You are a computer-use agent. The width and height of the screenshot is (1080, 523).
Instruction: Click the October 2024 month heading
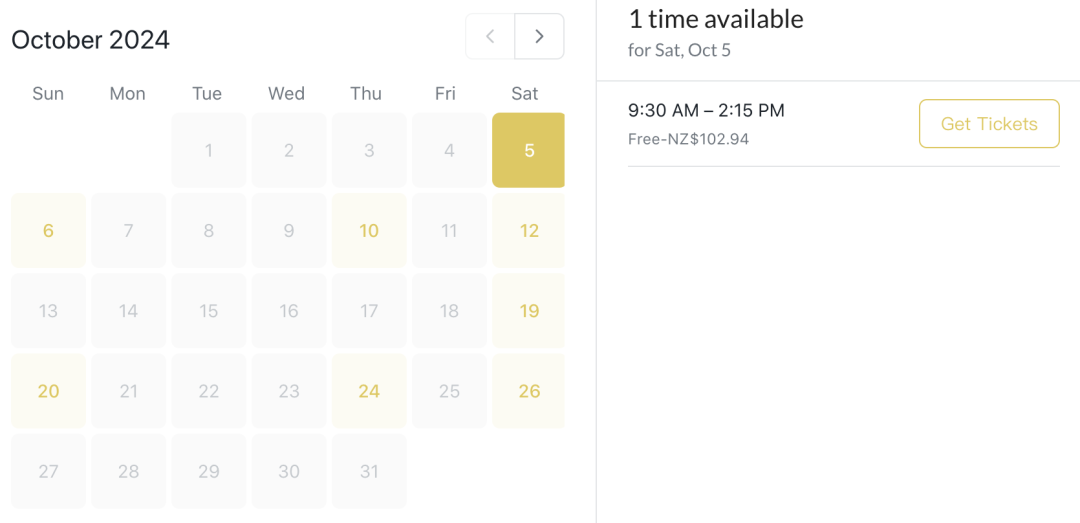pyautogui.click(x=90, y=40)
